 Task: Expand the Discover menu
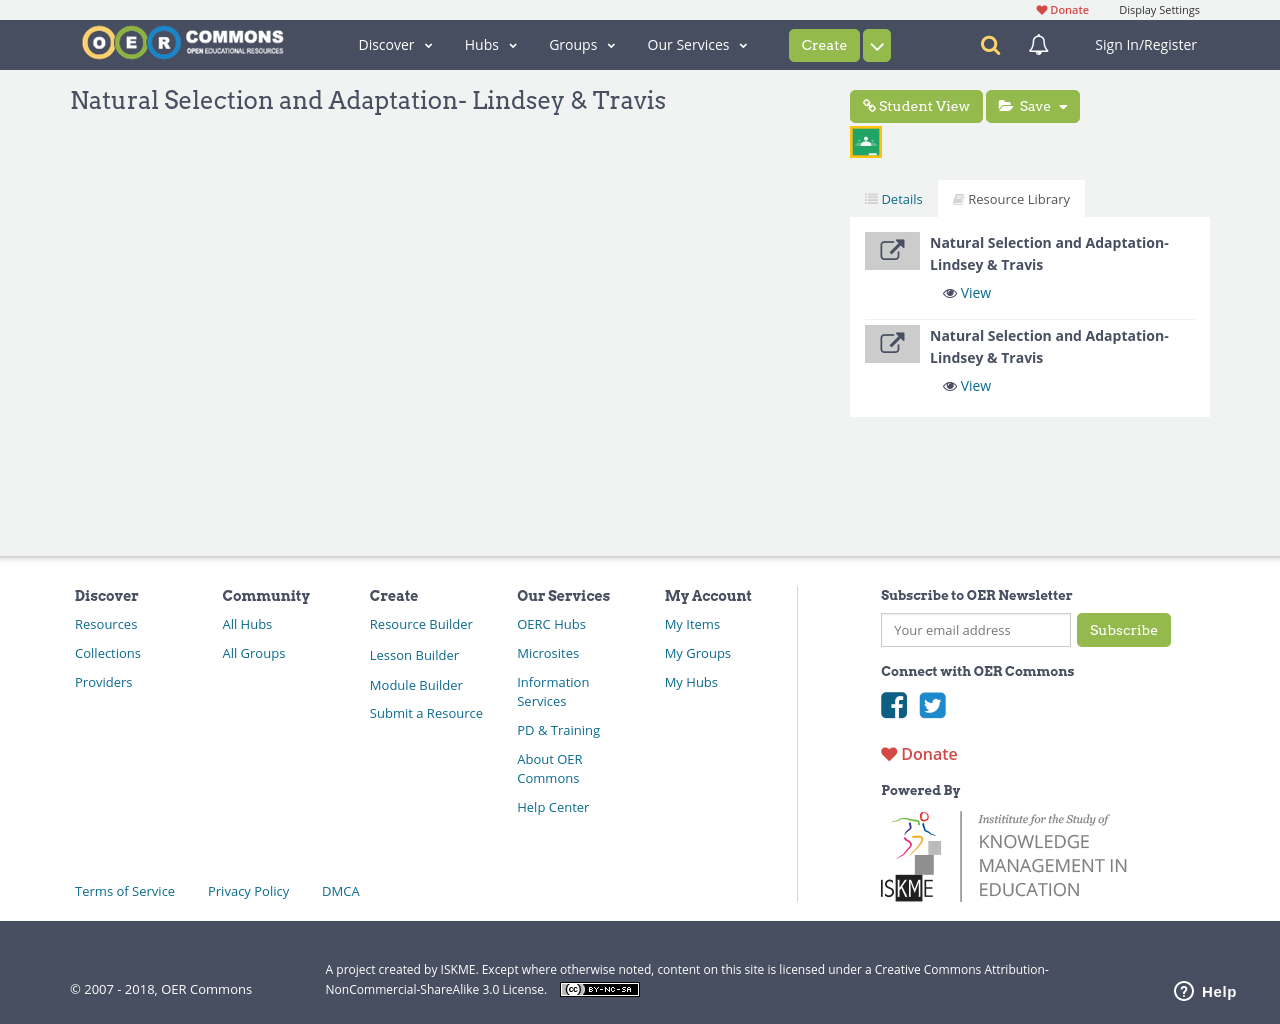click(x=395, y=45)
